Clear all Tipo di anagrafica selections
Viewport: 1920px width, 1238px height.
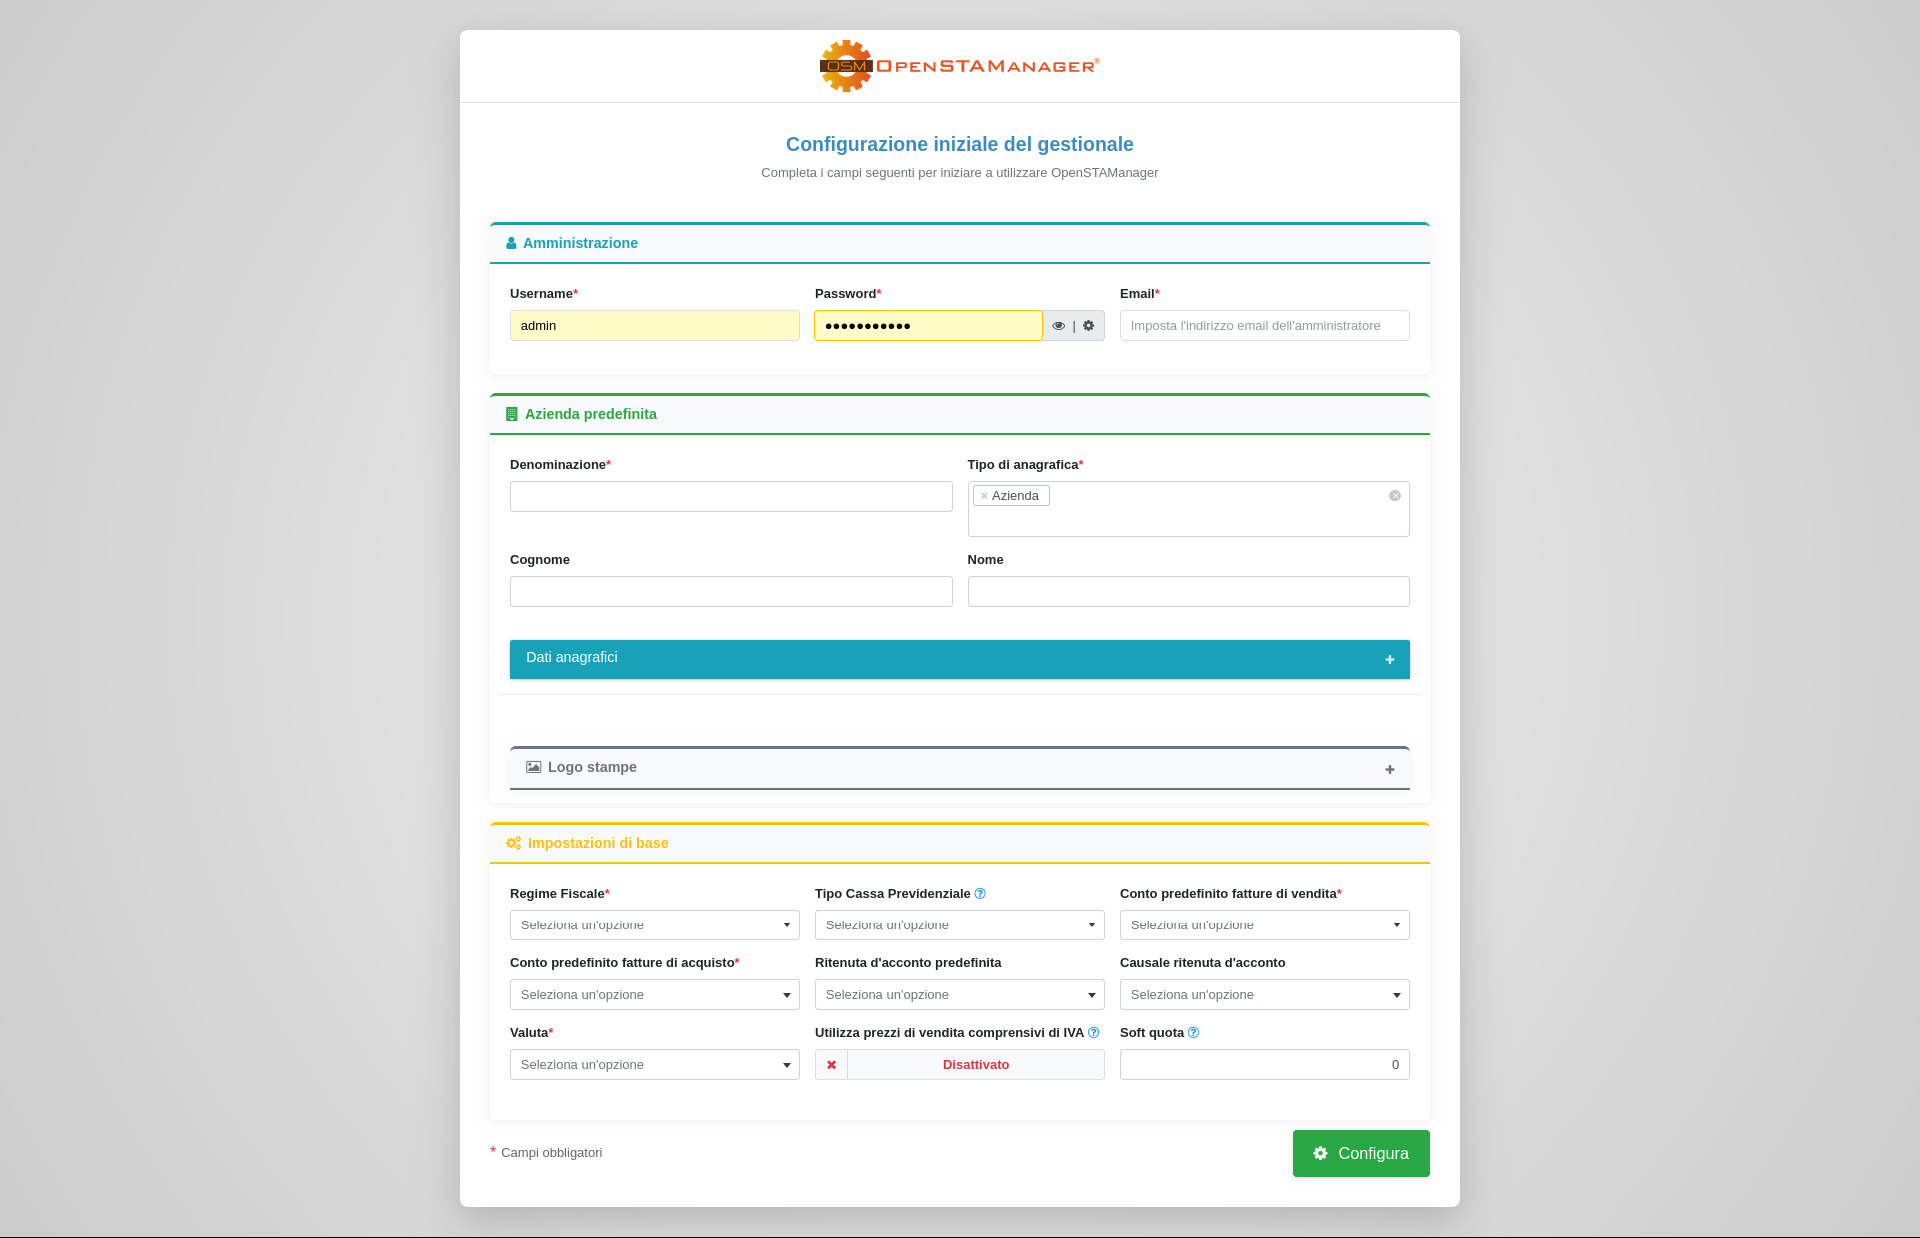click(x=1394, y=496)
